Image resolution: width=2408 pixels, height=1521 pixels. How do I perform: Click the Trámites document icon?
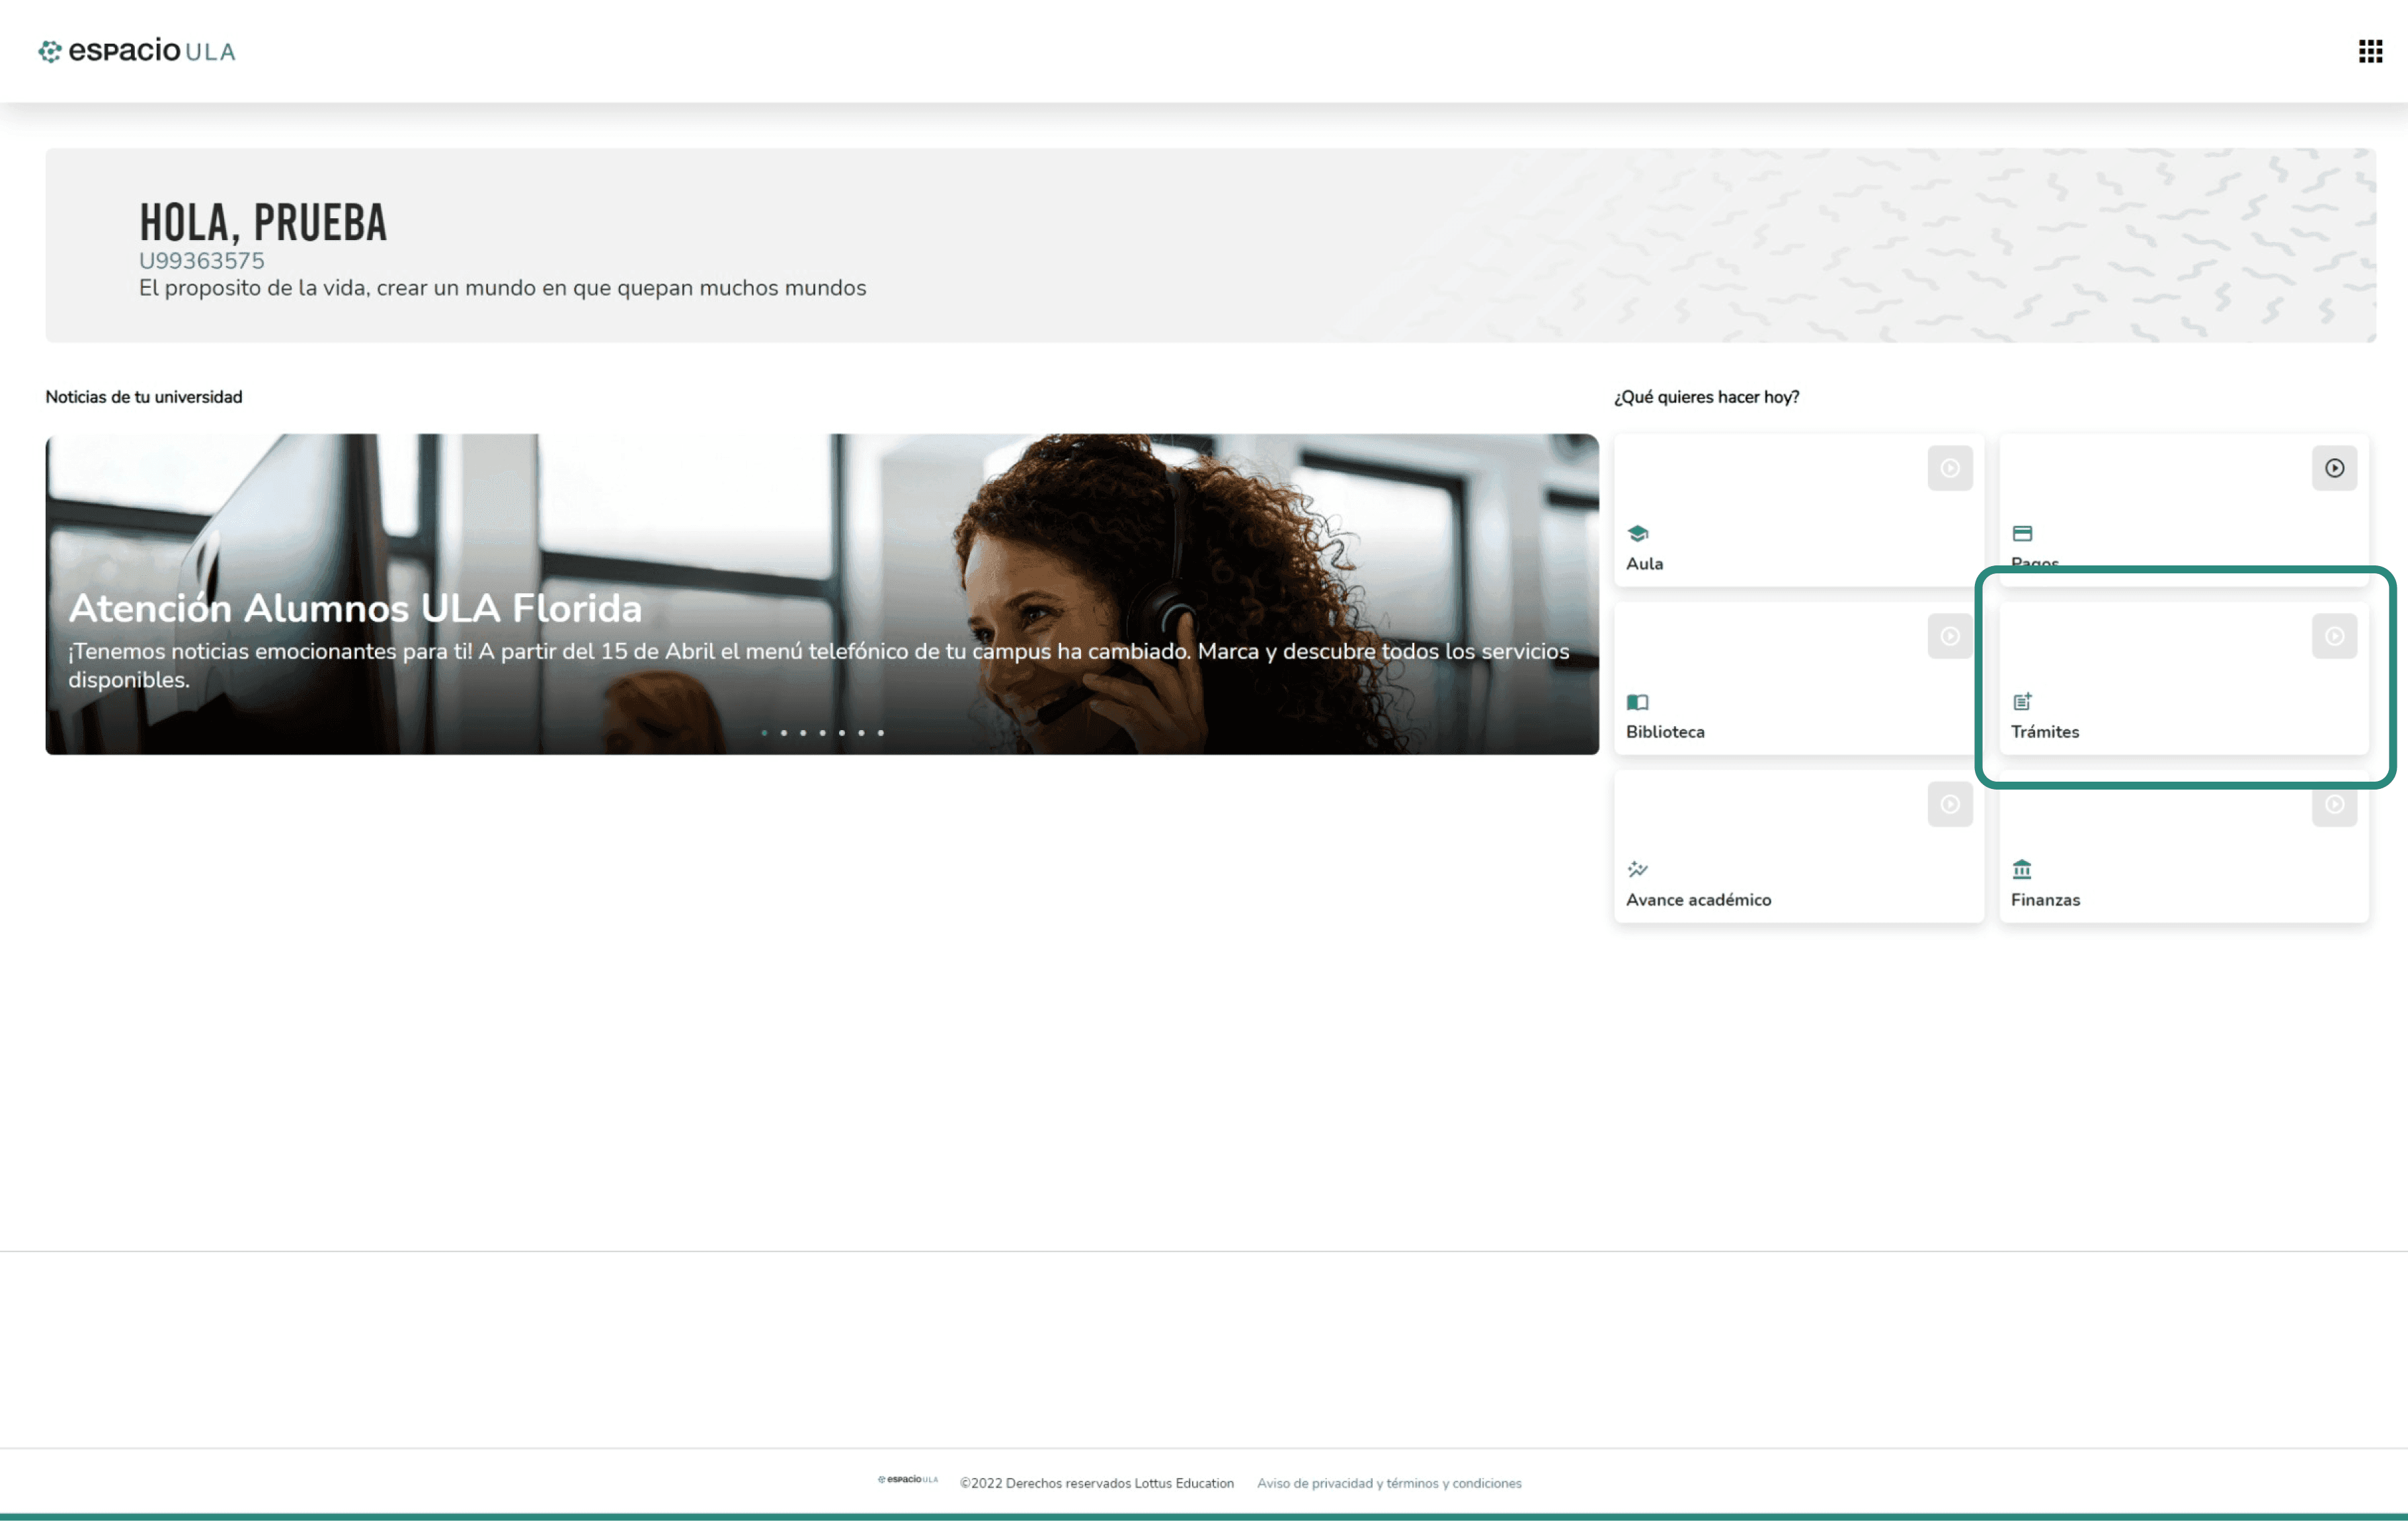(2021, 701)
